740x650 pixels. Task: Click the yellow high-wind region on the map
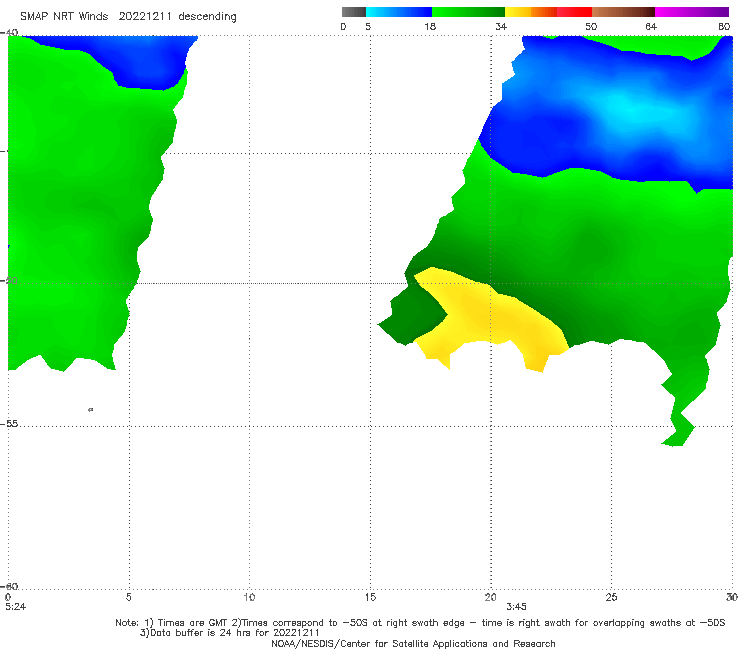[x=491, y=316]
